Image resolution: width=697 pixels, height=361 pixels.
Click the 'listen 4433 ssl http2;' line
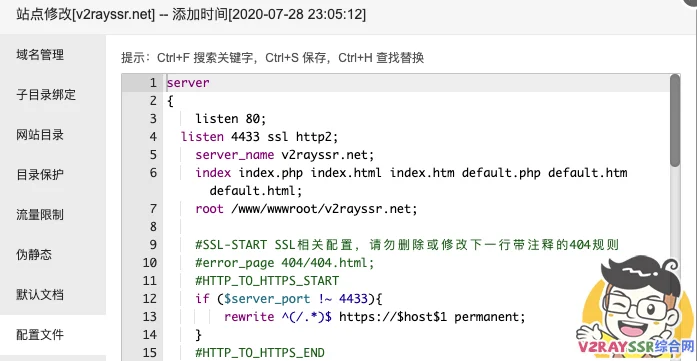click(x=260, y=137)
